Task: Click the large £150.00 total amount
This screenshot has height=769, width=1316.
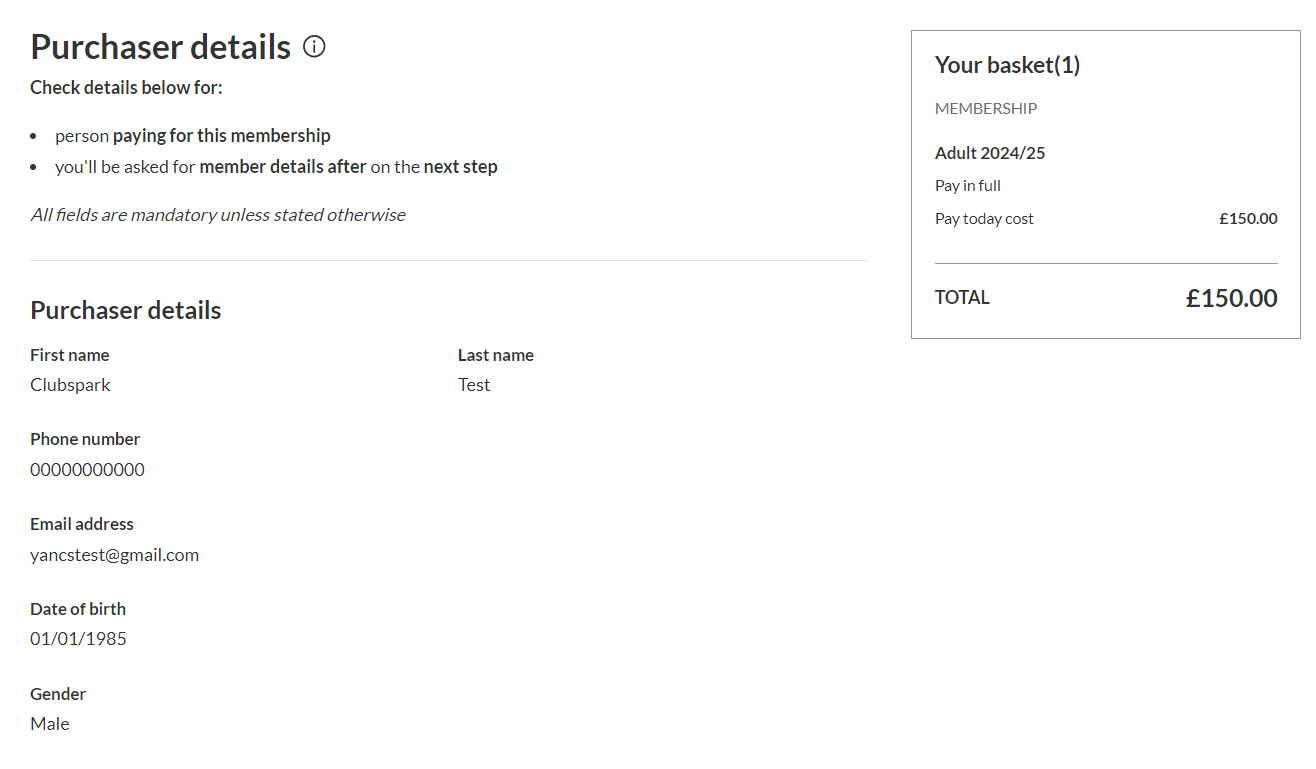Action: (x=1231, y=298)
